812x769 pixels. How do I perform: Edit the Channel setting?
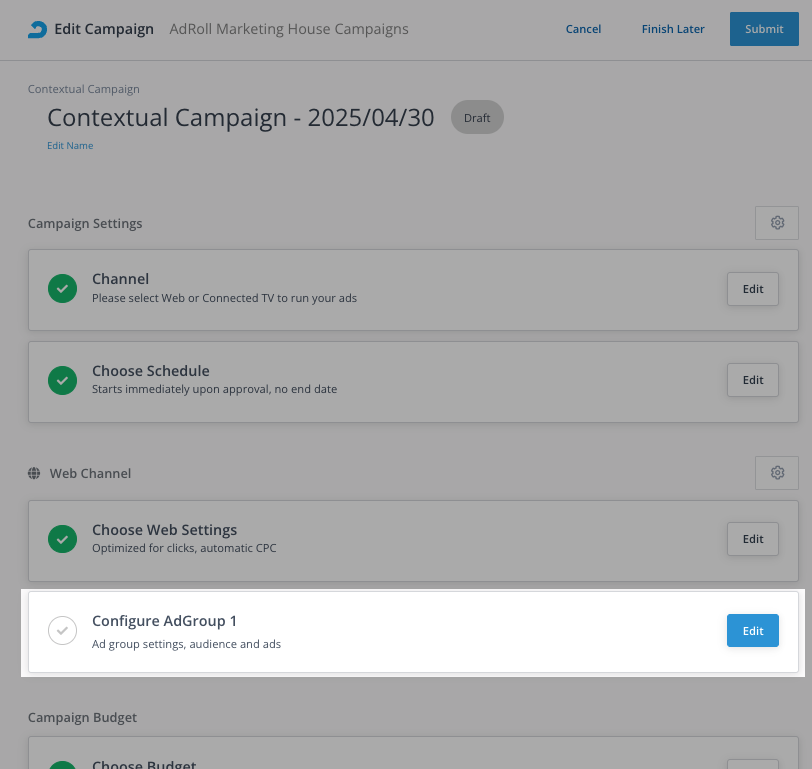752,289
